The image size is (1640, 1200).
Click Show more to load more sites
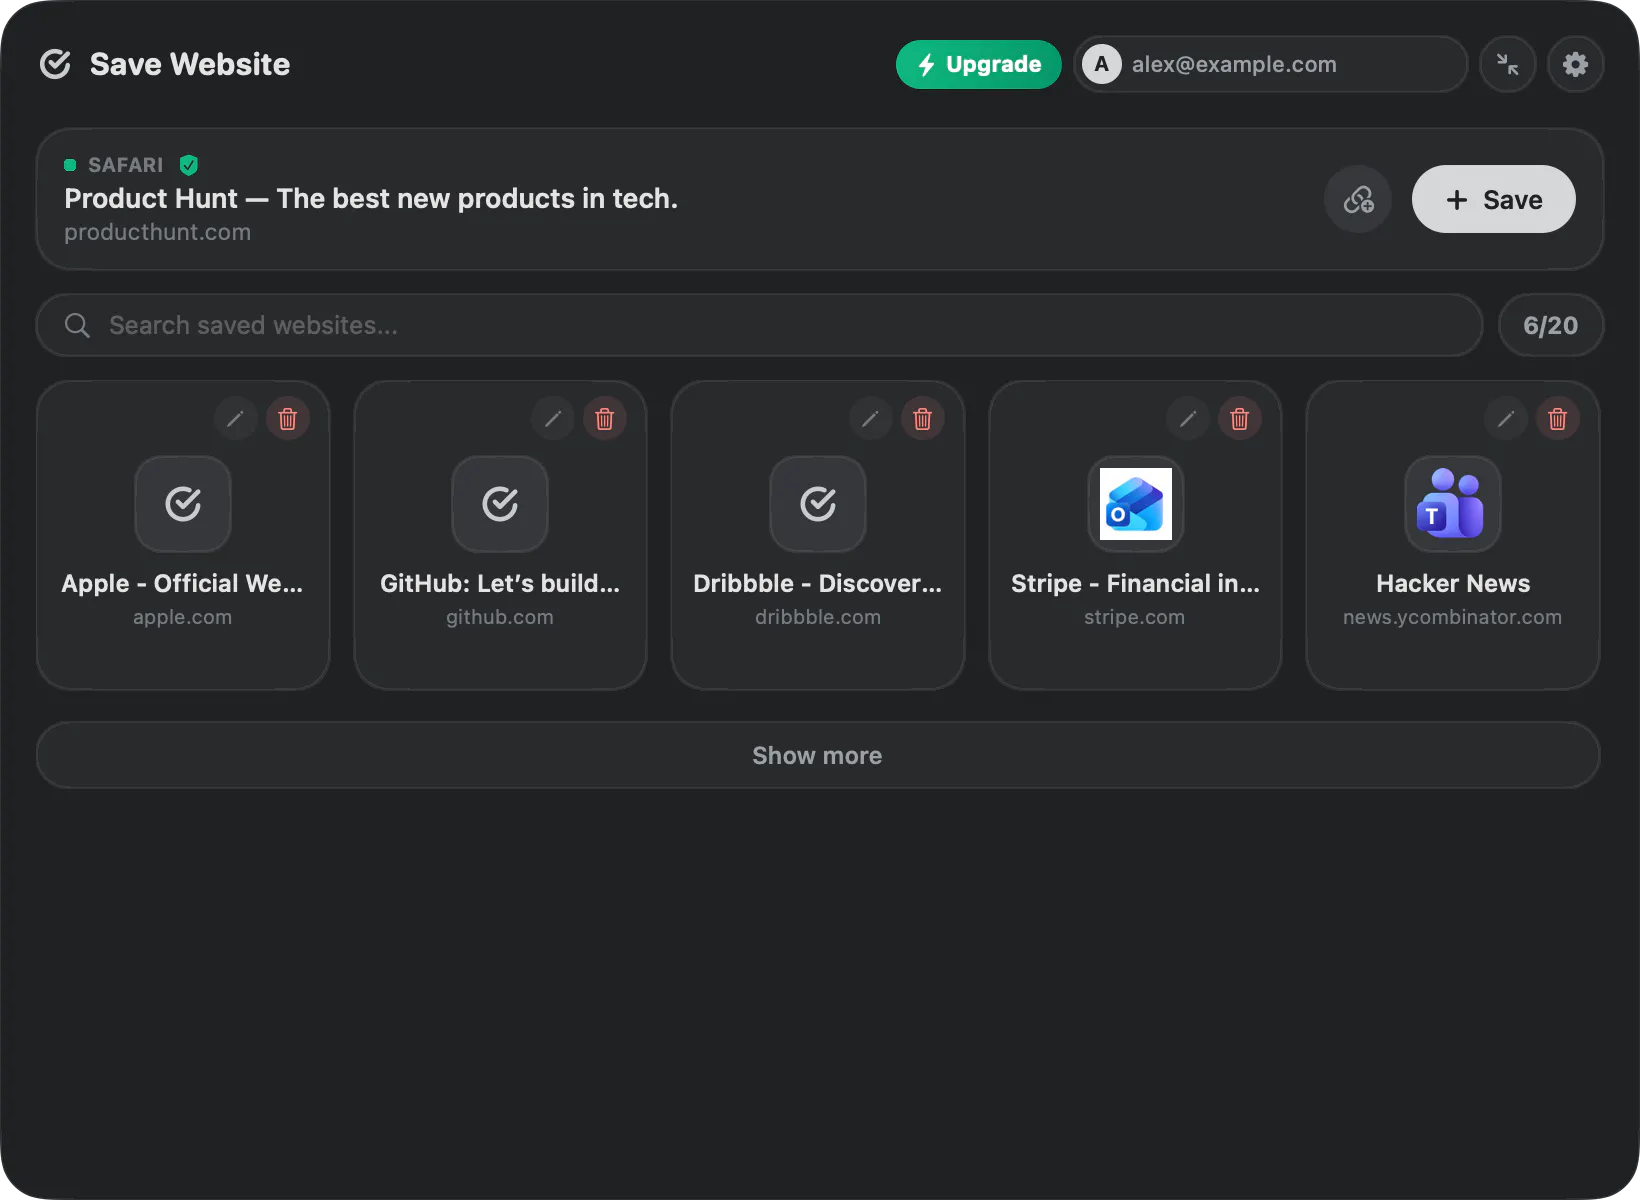pyautogui.click(x=818, y=755)
